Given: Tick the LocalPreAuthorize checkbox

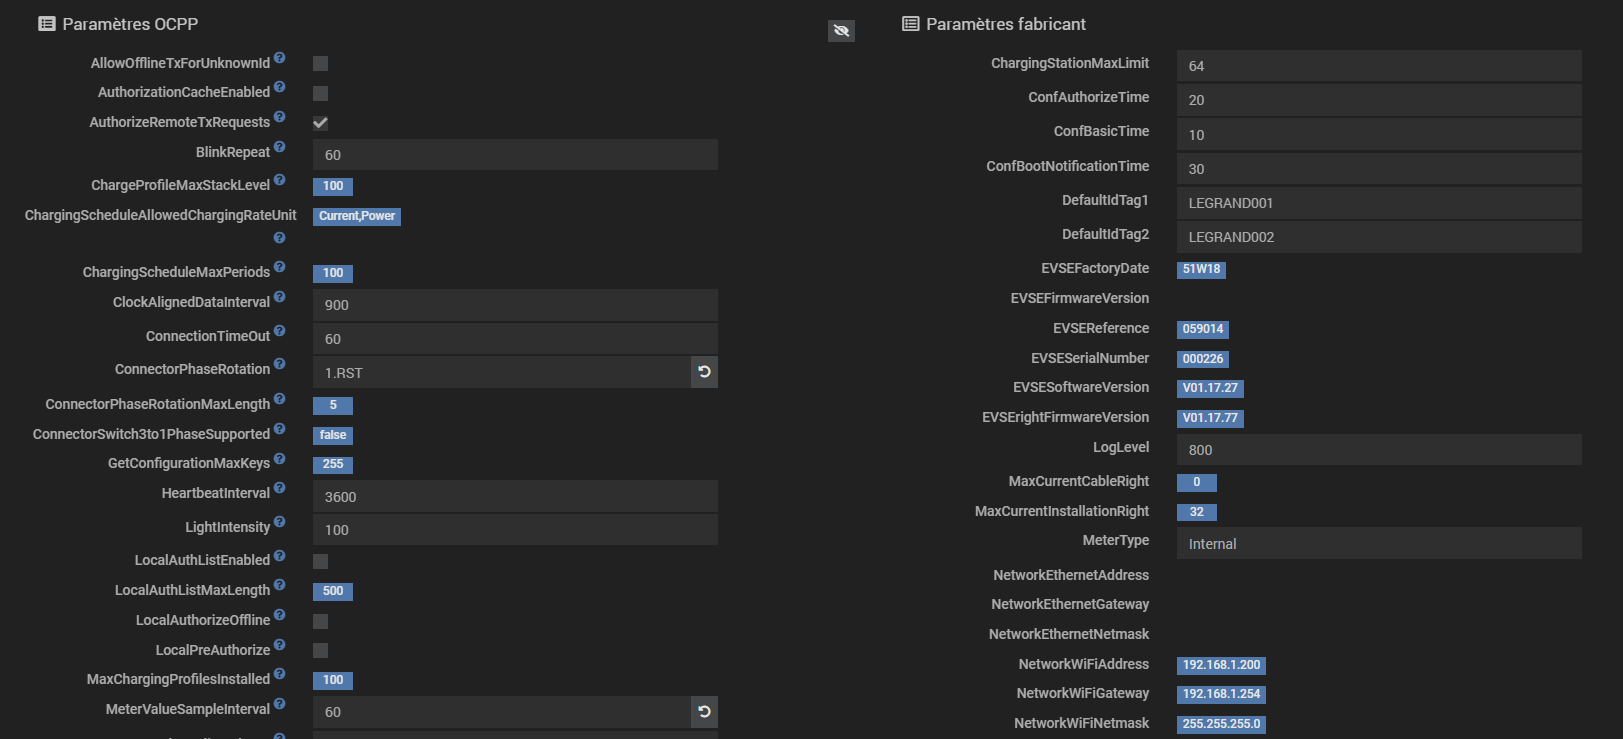Looking at the screenshot, I should (x=321, y=651).
